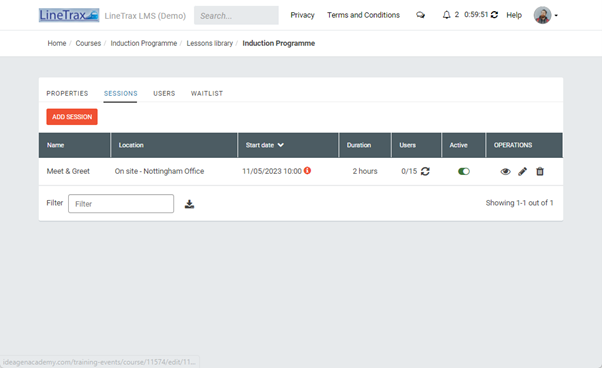Screen dimensions: 602x368
Task: Select the Sessions tab
Action: (x=121, y=93)
